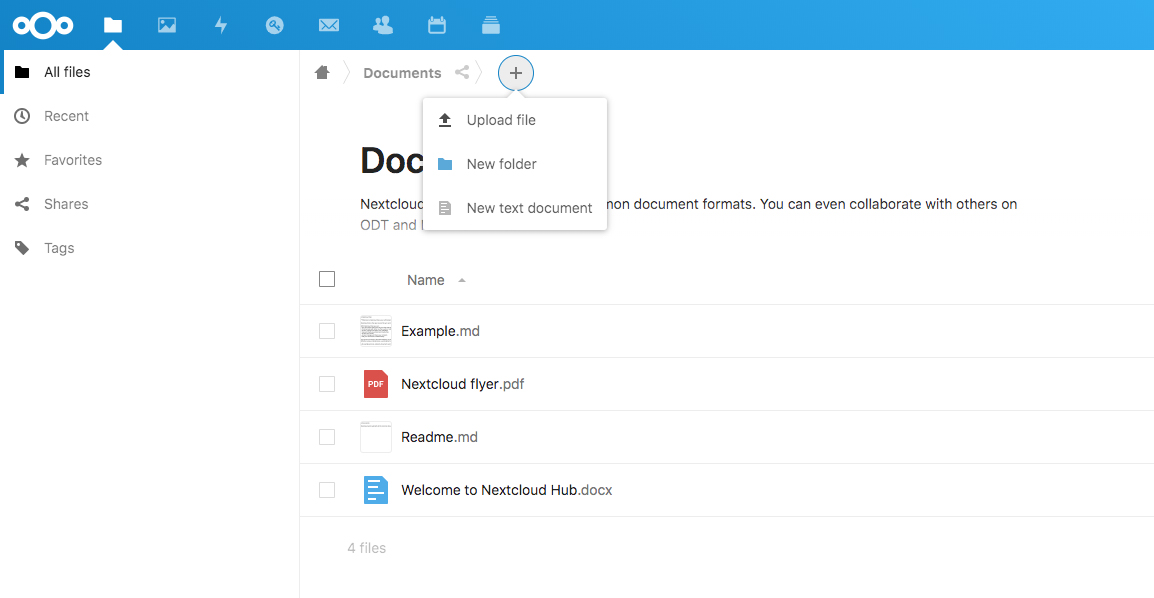Open the Contacts app icon
1154x598 pixels.
(383, 26)
